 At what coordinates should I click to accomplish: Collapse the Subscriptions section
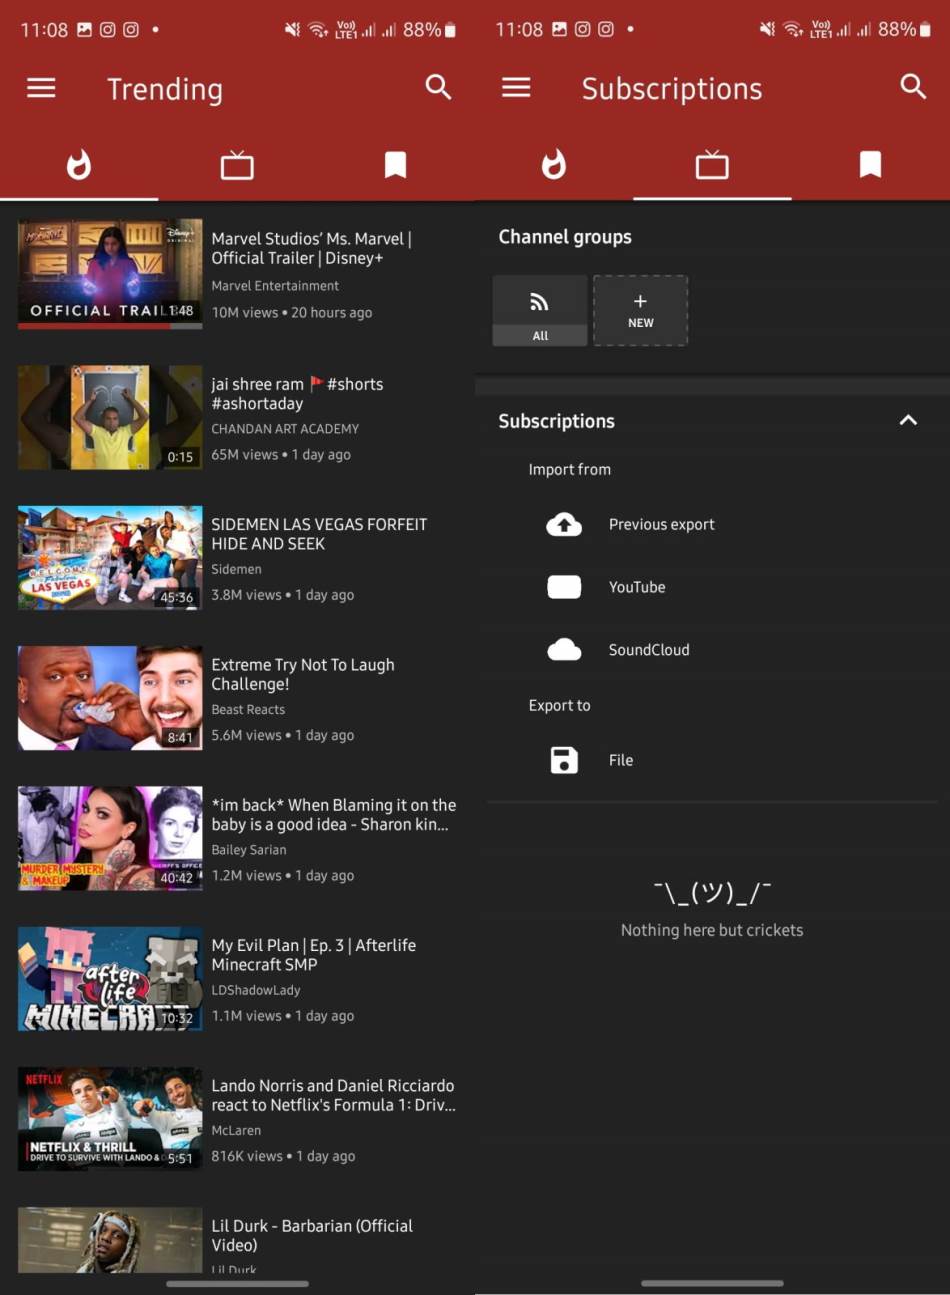click(908, 421)
